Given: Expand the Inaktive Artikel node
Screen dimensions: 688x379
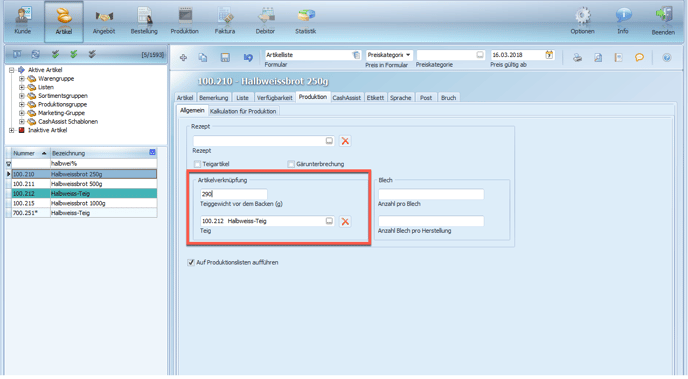Looking at the screenshot, I should tap(12, 130).
